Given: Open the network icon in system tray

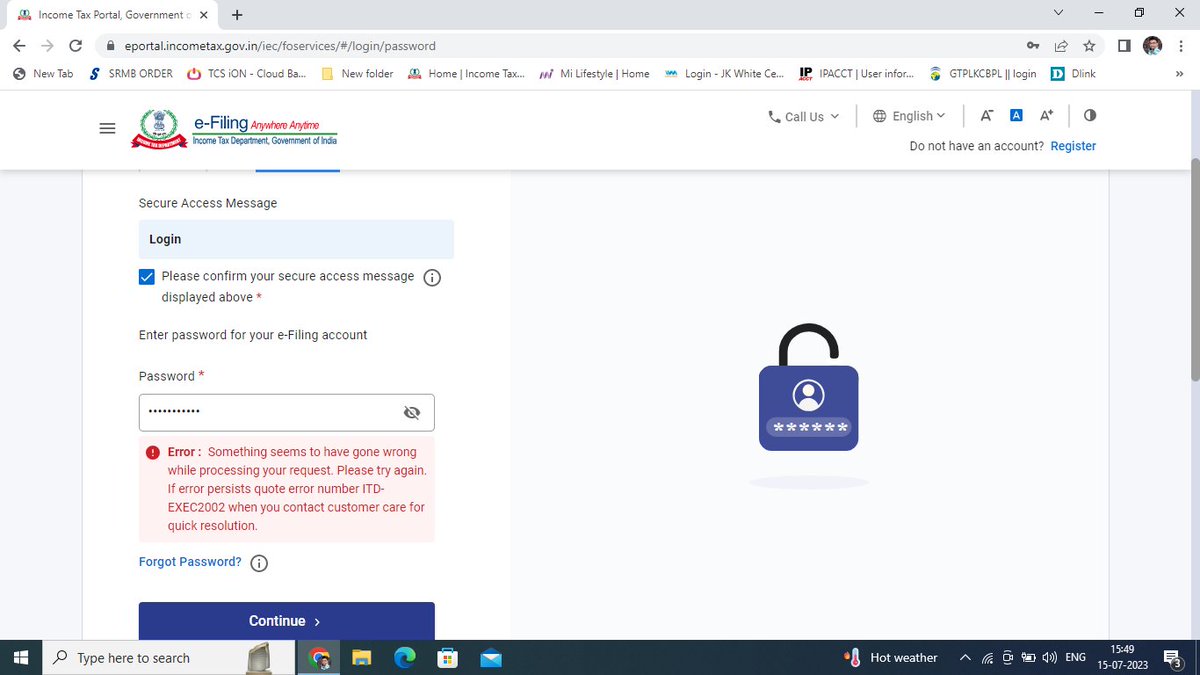Looking at the screenshot, I should pyautogui.click(x=987, y=658).
